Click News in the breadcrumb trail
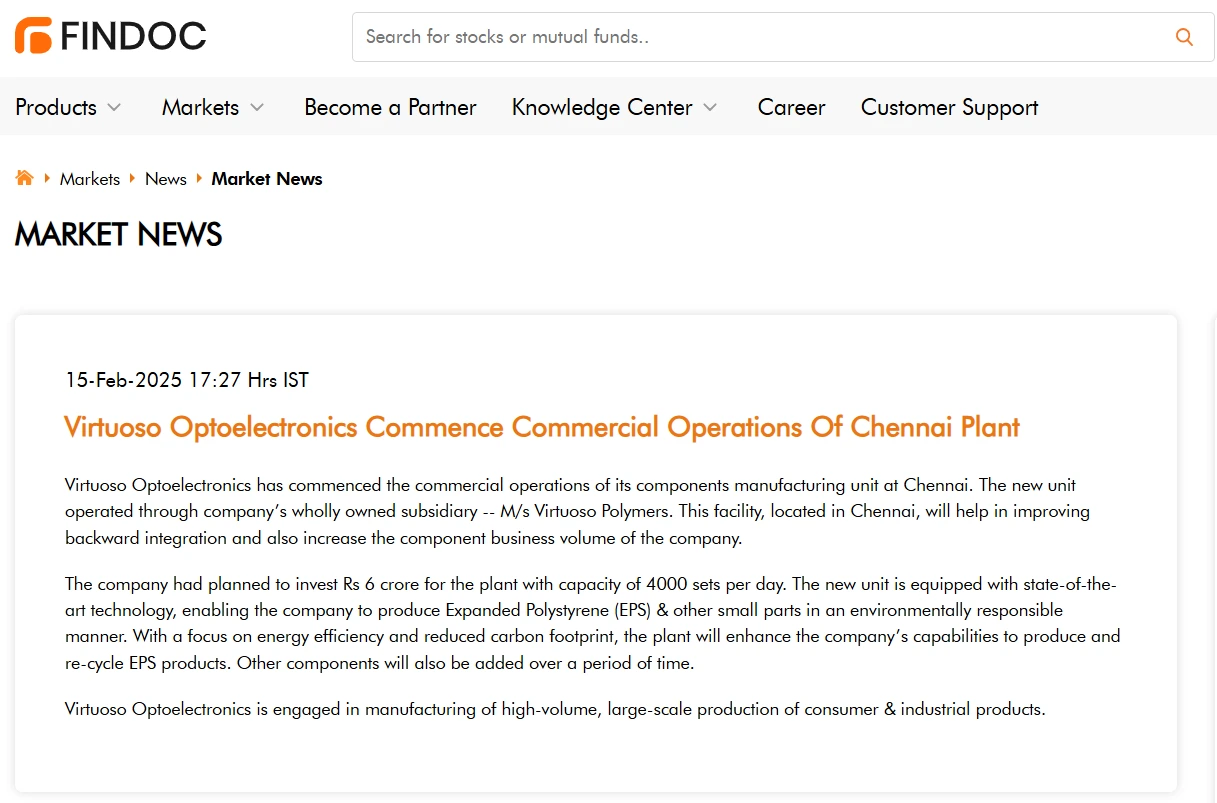 [166, 179]
